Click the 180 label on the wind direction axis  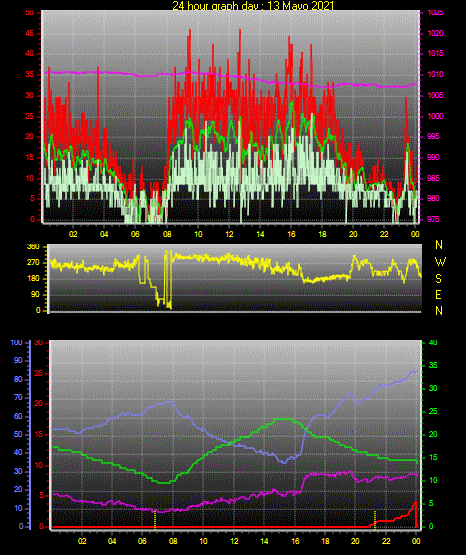(x=33, y=279)
